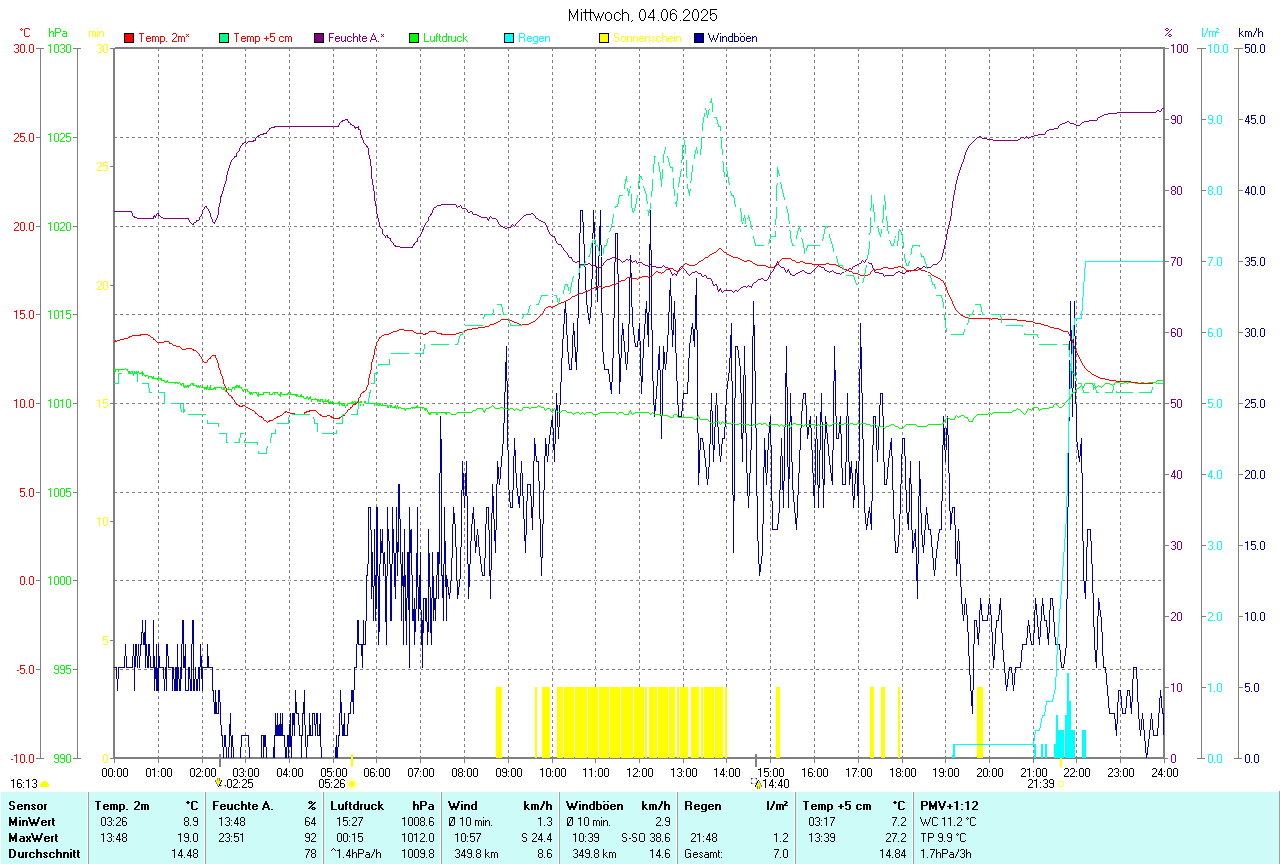Click the date title Mittwoch, 04.06.2025

click(x=642, y=15)
